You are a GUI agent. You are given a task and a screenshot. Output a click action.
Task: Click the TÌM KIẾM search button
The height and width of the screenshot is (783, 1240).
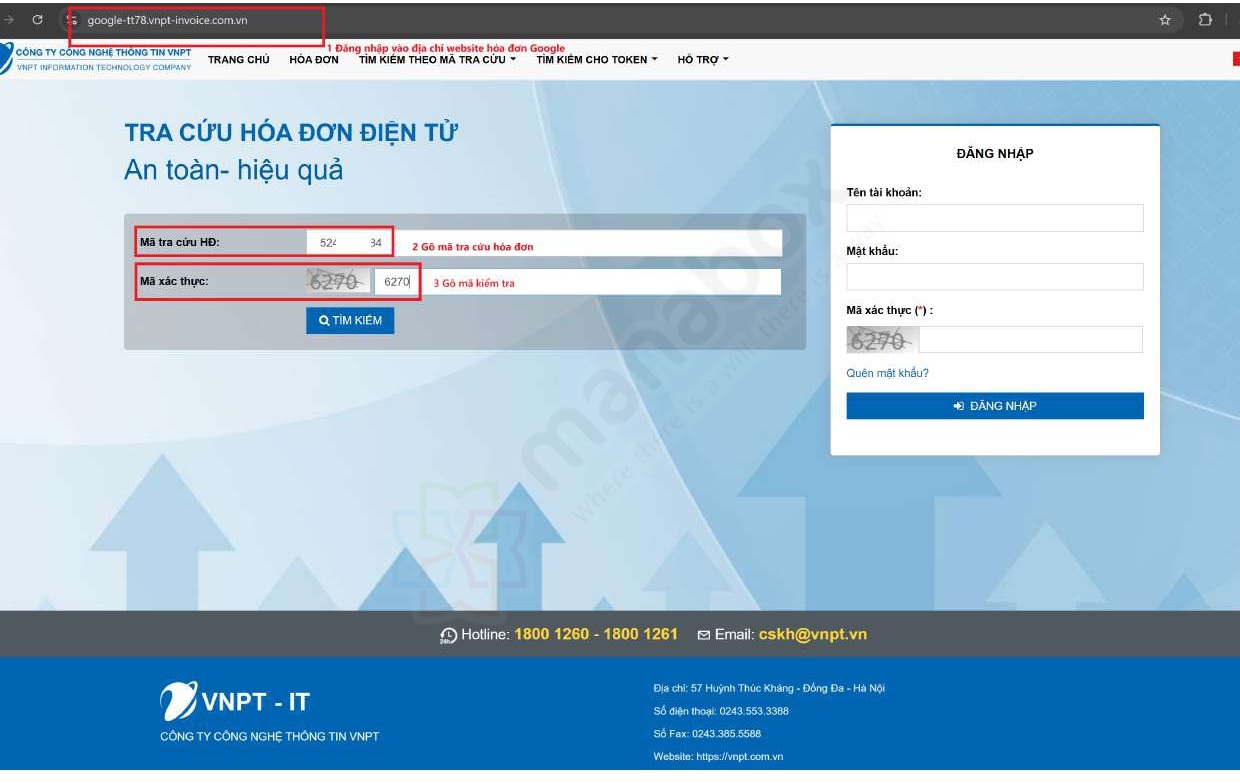click(350, 320)
